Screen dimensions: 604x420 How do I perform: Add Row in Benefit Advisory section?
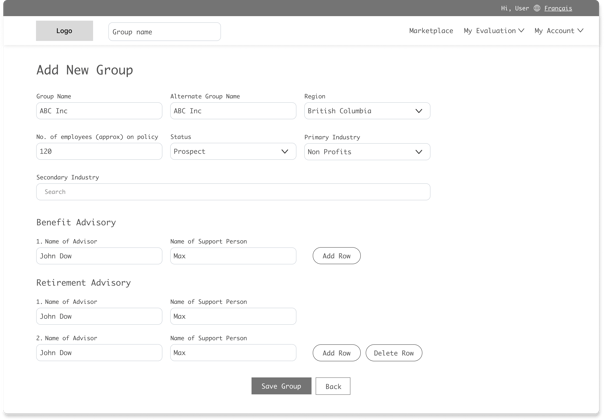click(x=337, y=256)
